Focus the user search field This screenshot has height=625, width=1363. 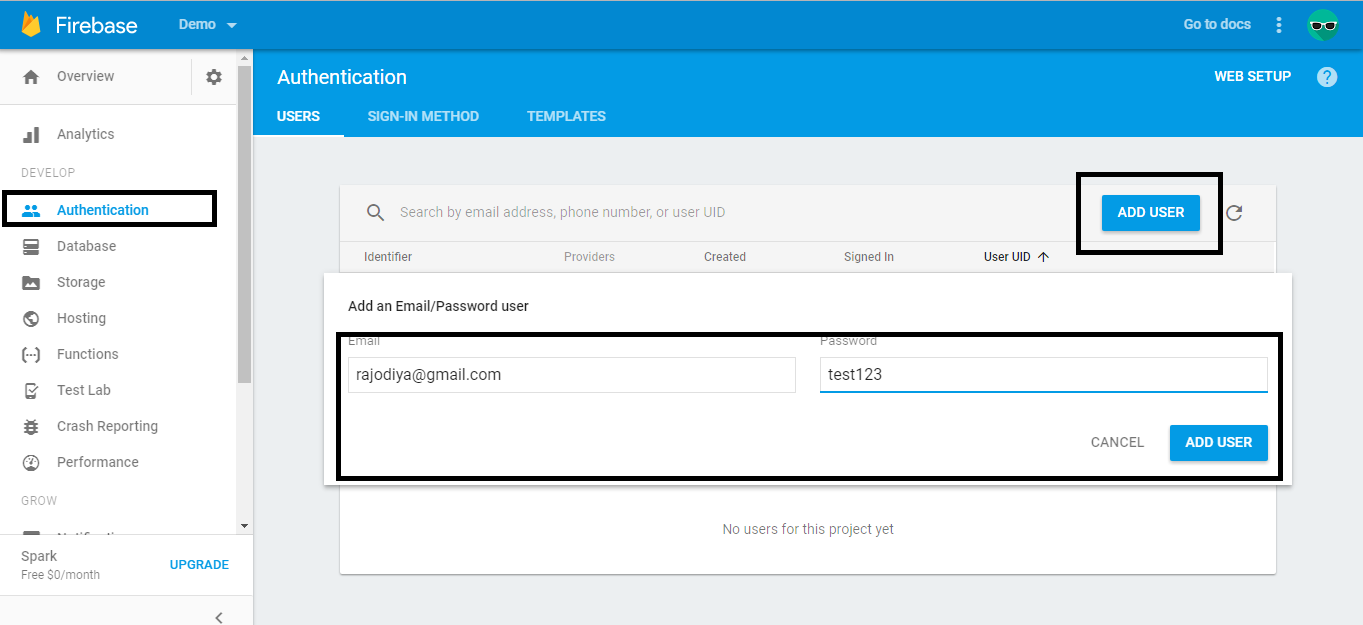tap(562, 212)
